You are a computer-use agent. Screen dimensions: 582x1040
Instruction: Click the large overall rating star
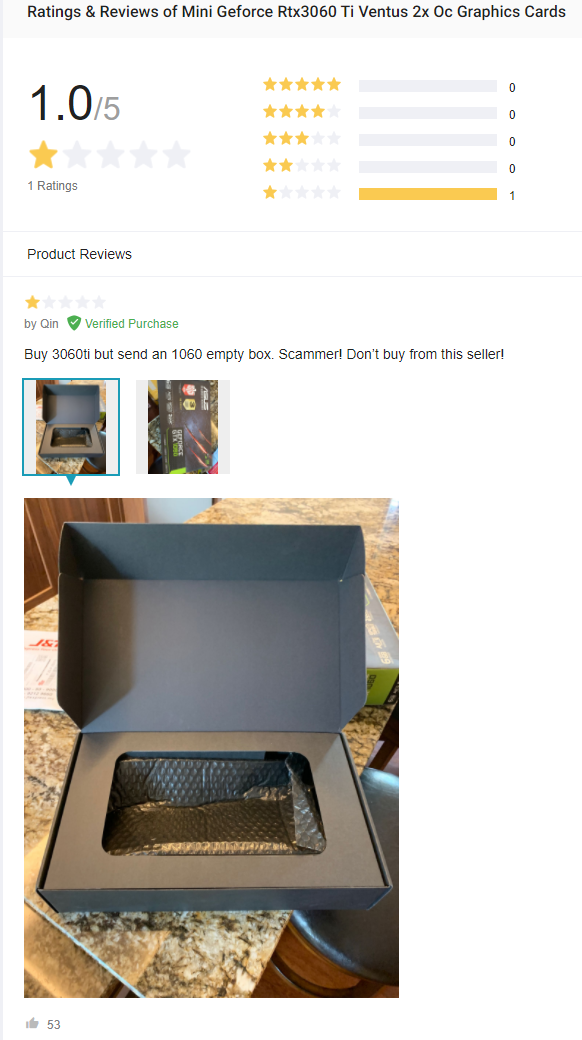(44, 155)
